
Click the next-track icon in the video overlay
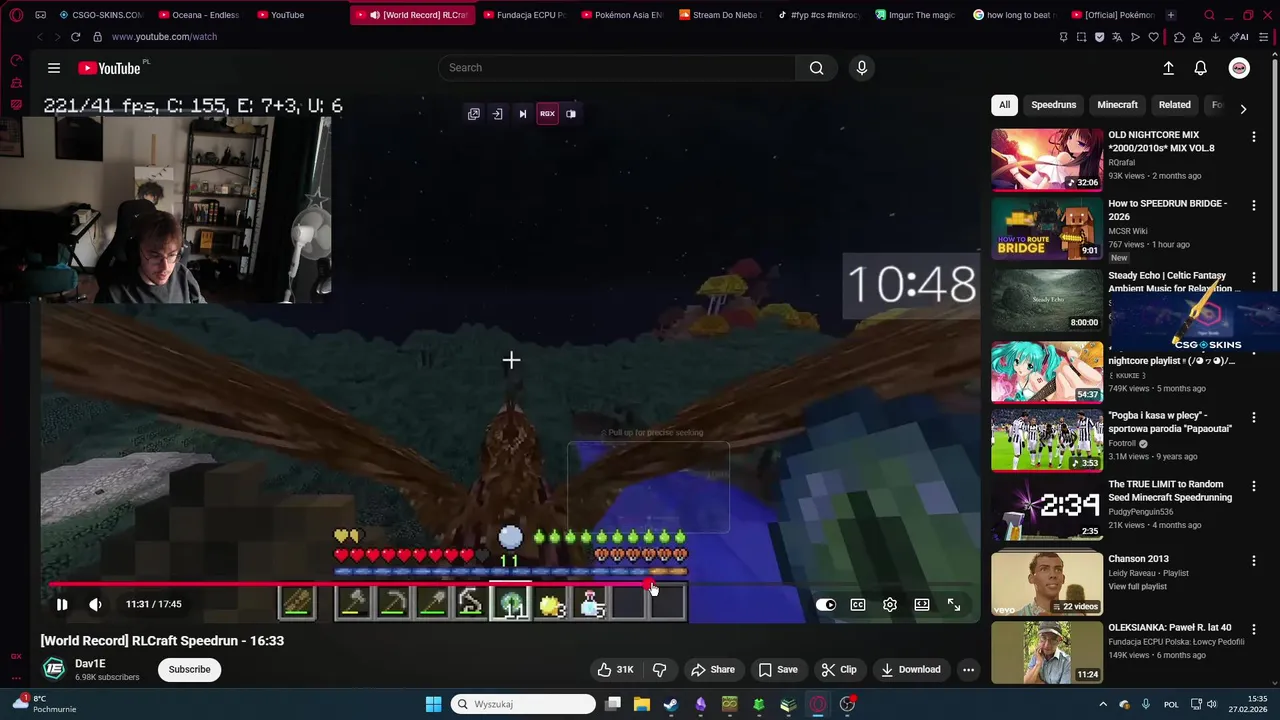[522, 114]
